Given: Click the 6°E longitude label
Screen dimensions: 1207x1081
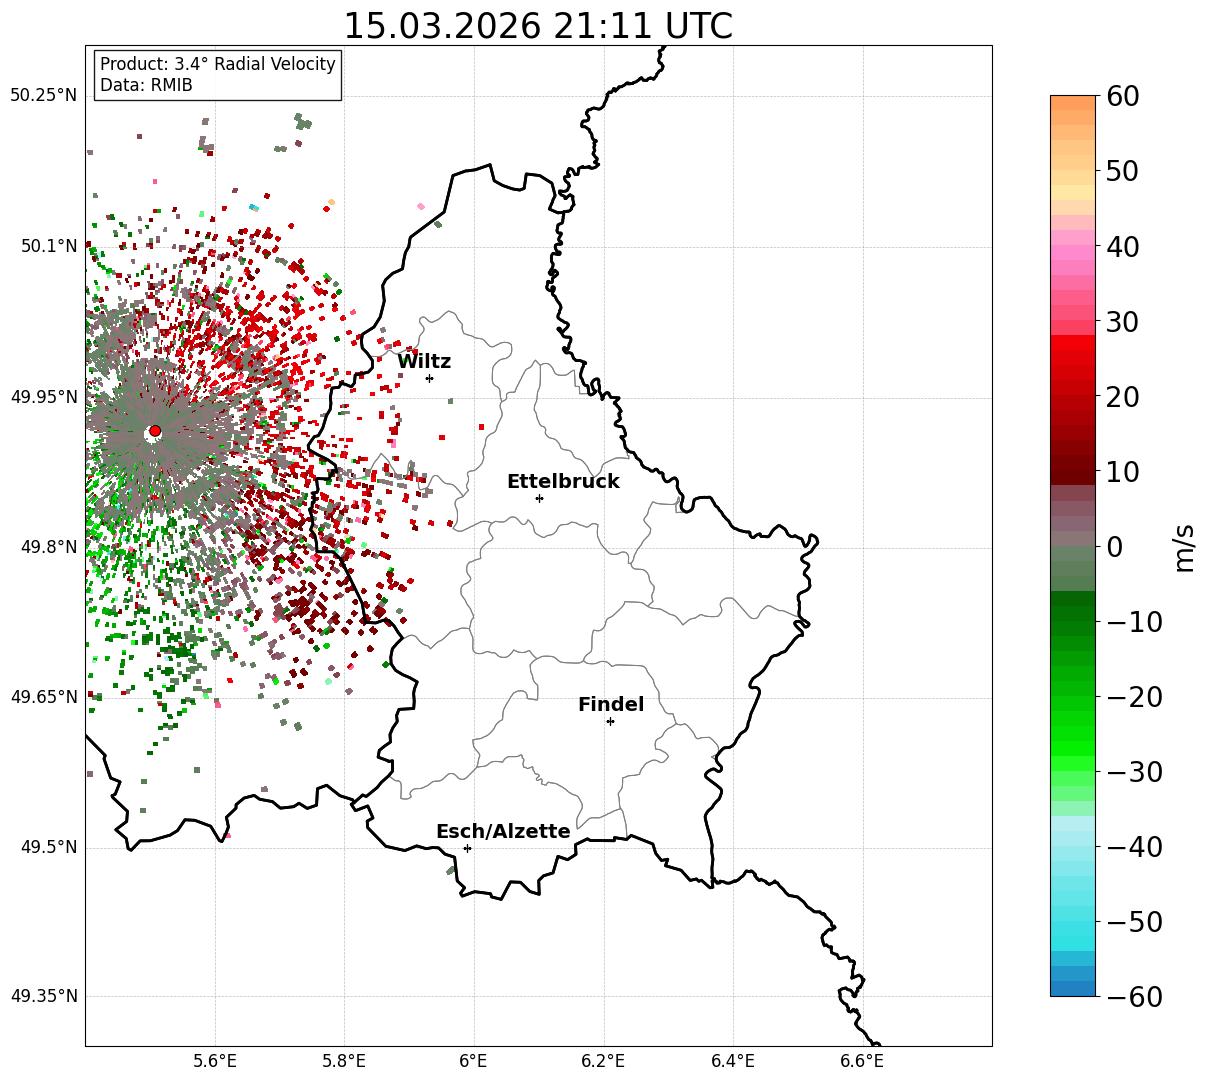Looking at the screenshot, I should pyautogui.click(x=474, y=1062).
